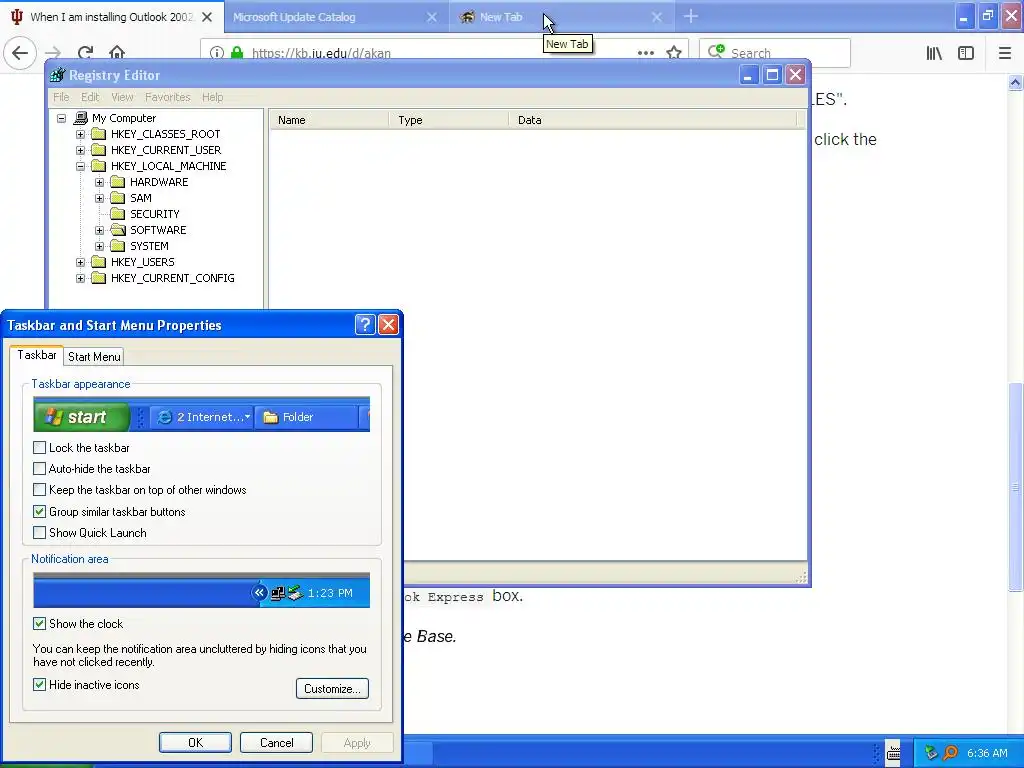This screenshot has height=768, width=1024.
Task: Open Firefox Library icon
Action: pyautogui.click(x=934, y=53)
